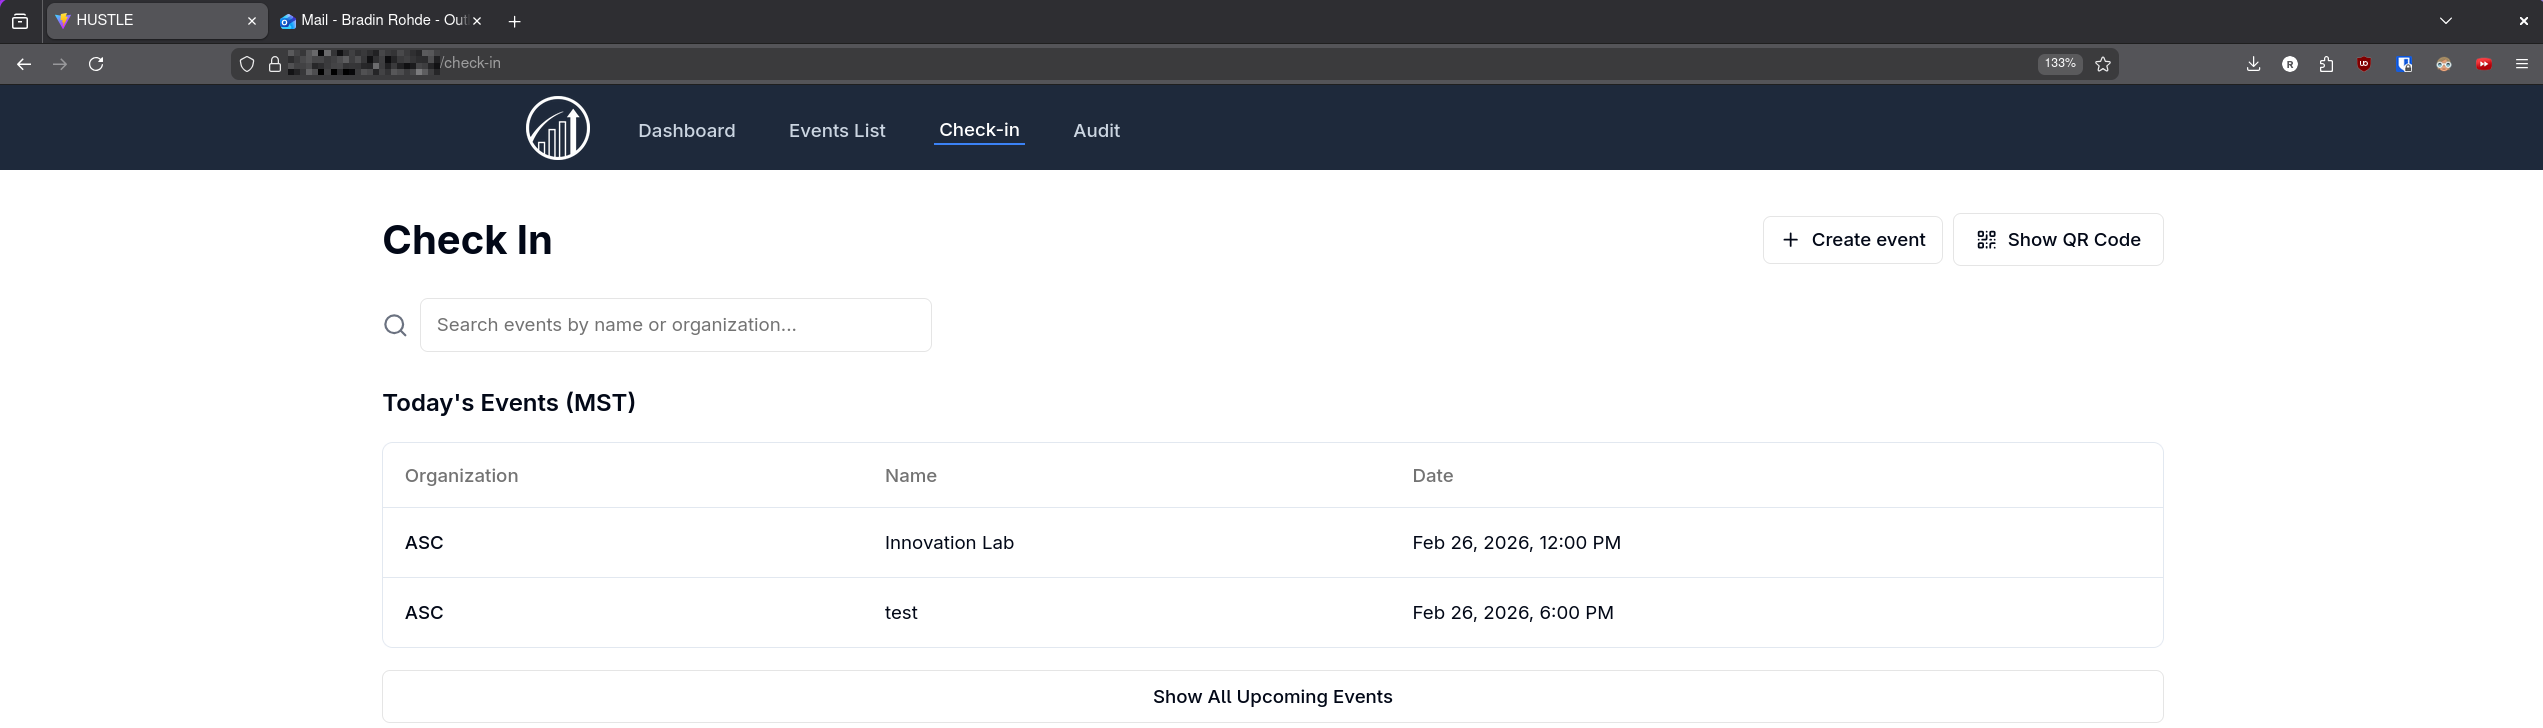The image size is (2543, 728).
Task: Select the test event name
Action: tap(901, 613)
